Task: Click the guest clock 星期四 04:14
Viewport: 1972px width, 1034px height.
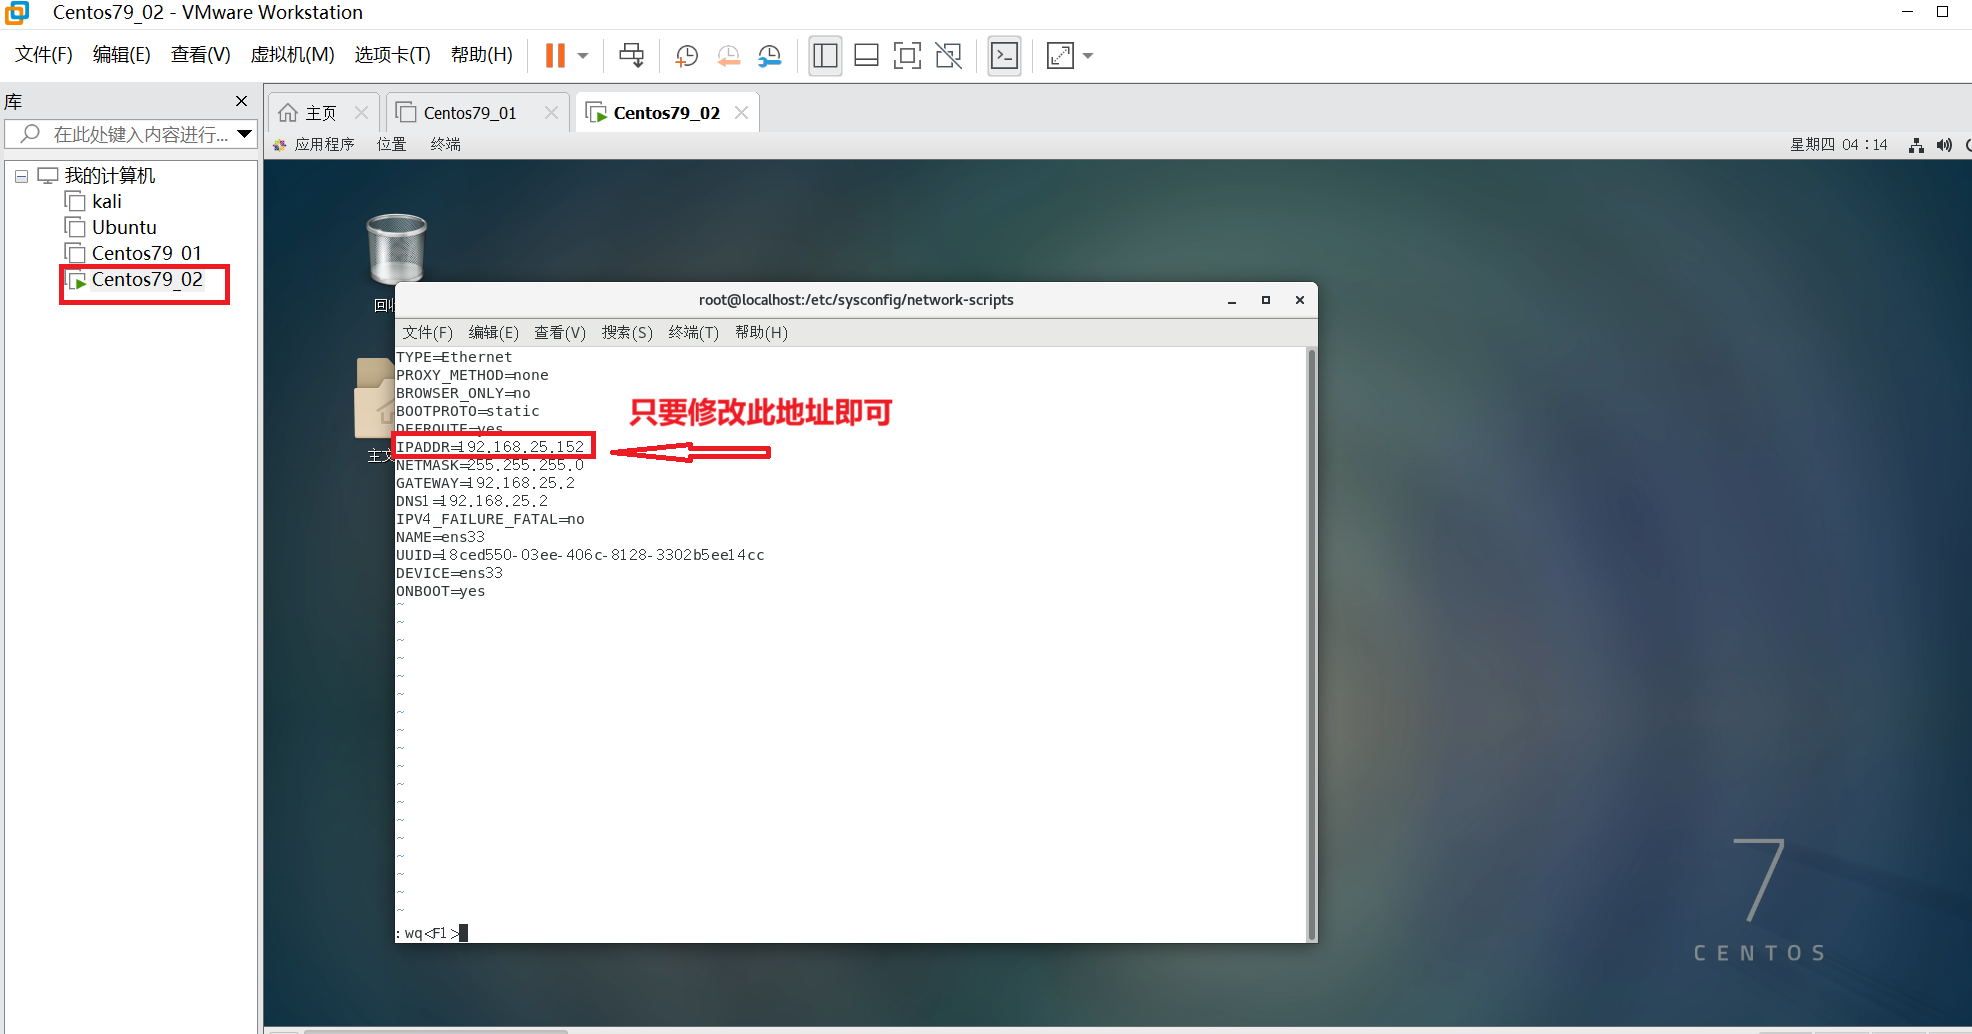Action: click(x=1838, y=145)
